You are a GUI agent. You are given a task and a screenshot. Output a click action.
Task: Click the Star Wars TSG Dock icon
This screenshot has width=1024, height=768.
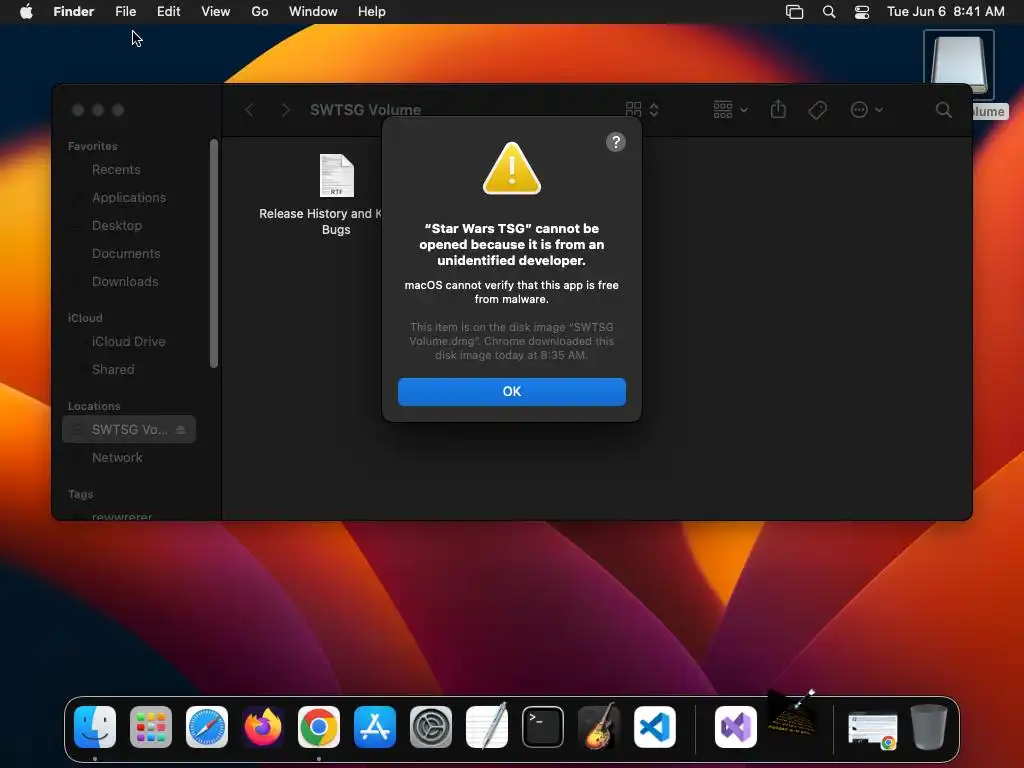coord(792,713)
